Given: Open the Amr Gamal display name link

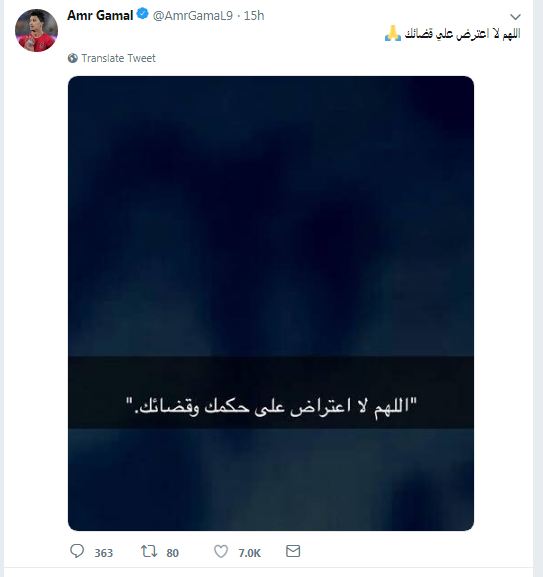Looking at the screenshot, I should 100,15.
